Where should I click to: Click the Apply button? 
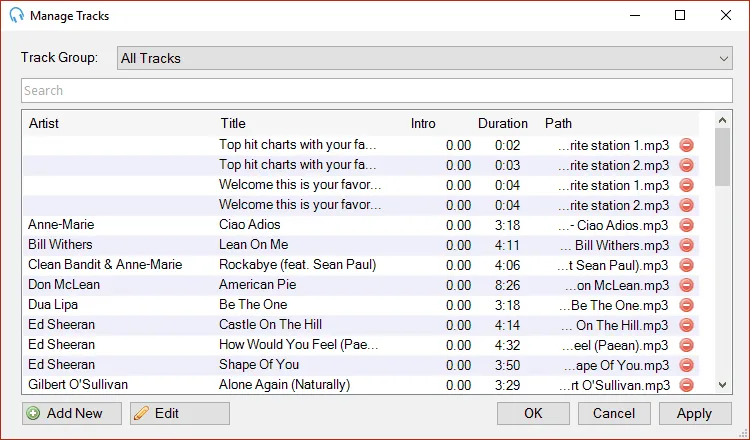695,413
